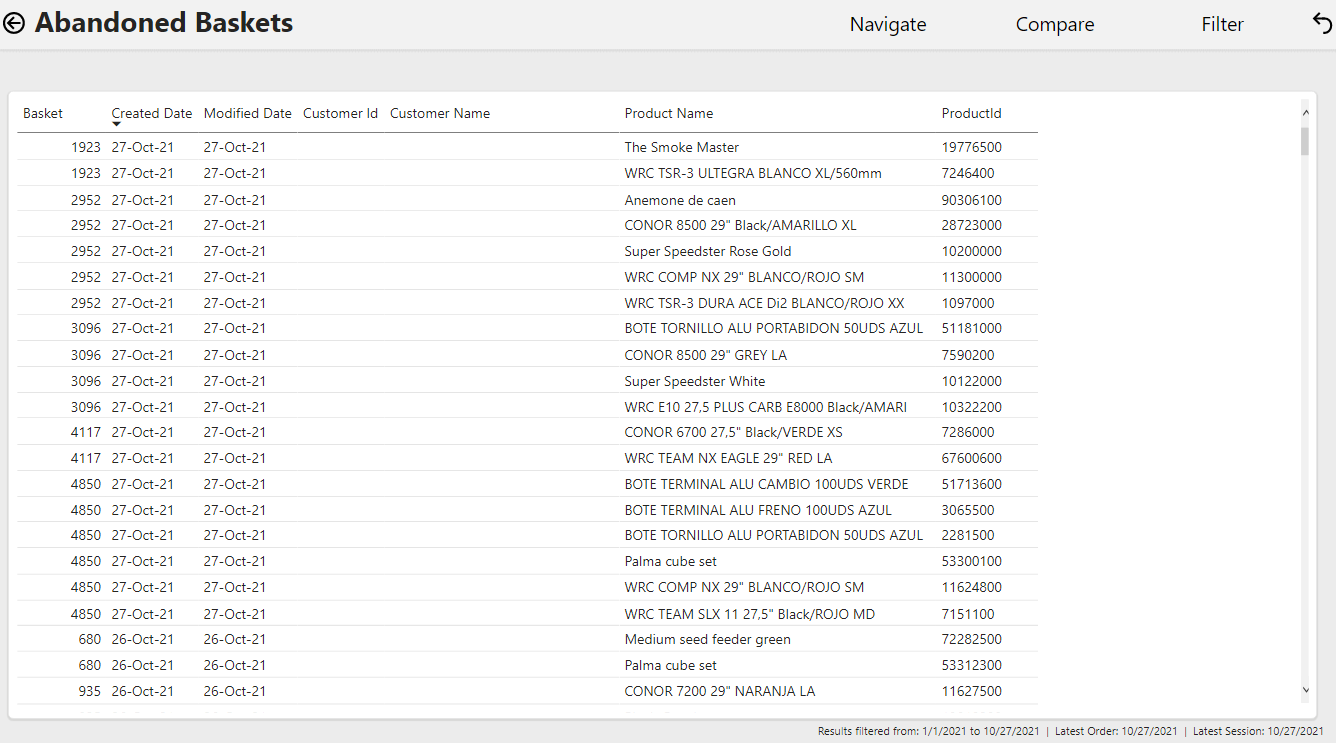Screen dimensions: 1336x743
Task: Select the Medium seed feeder green cell
Action: point(708,639)
